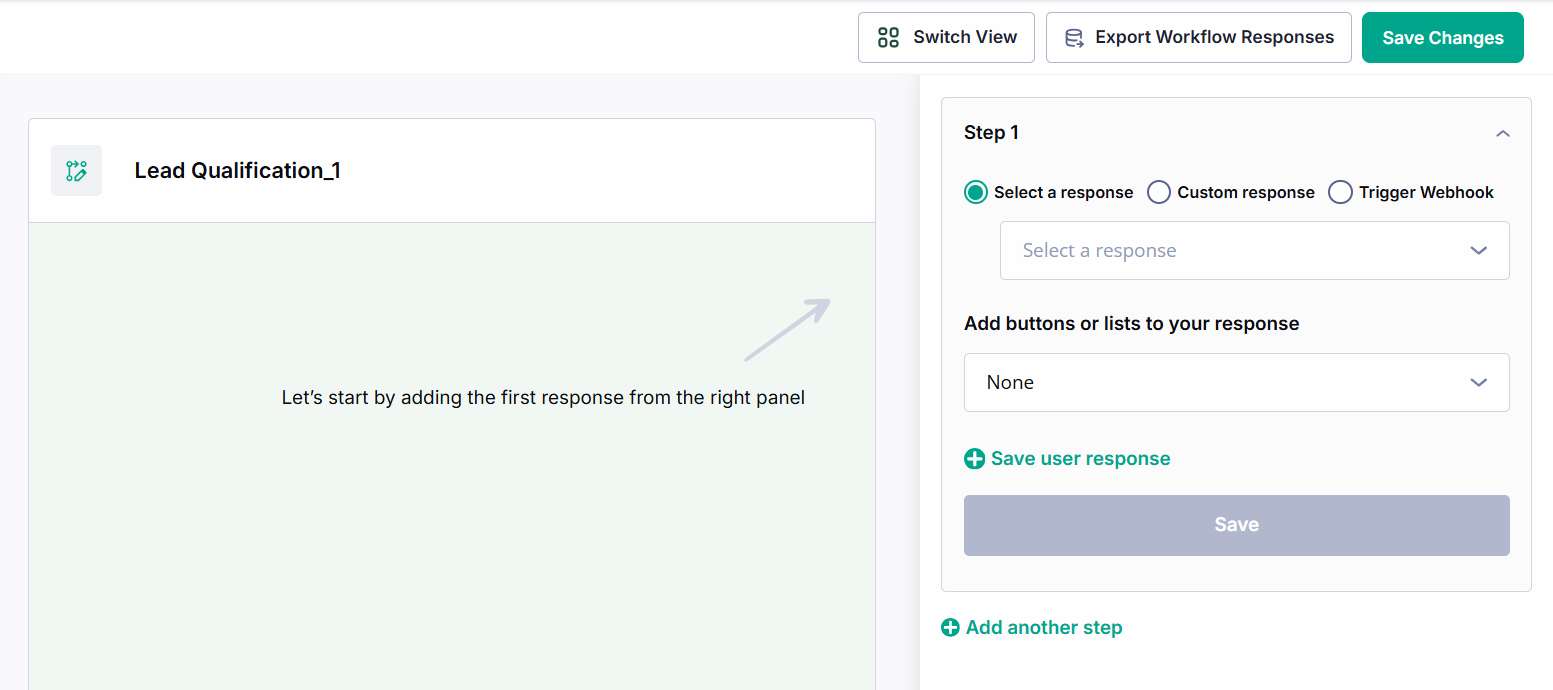Click the Let's start by adding hint text

click(543, 398)
